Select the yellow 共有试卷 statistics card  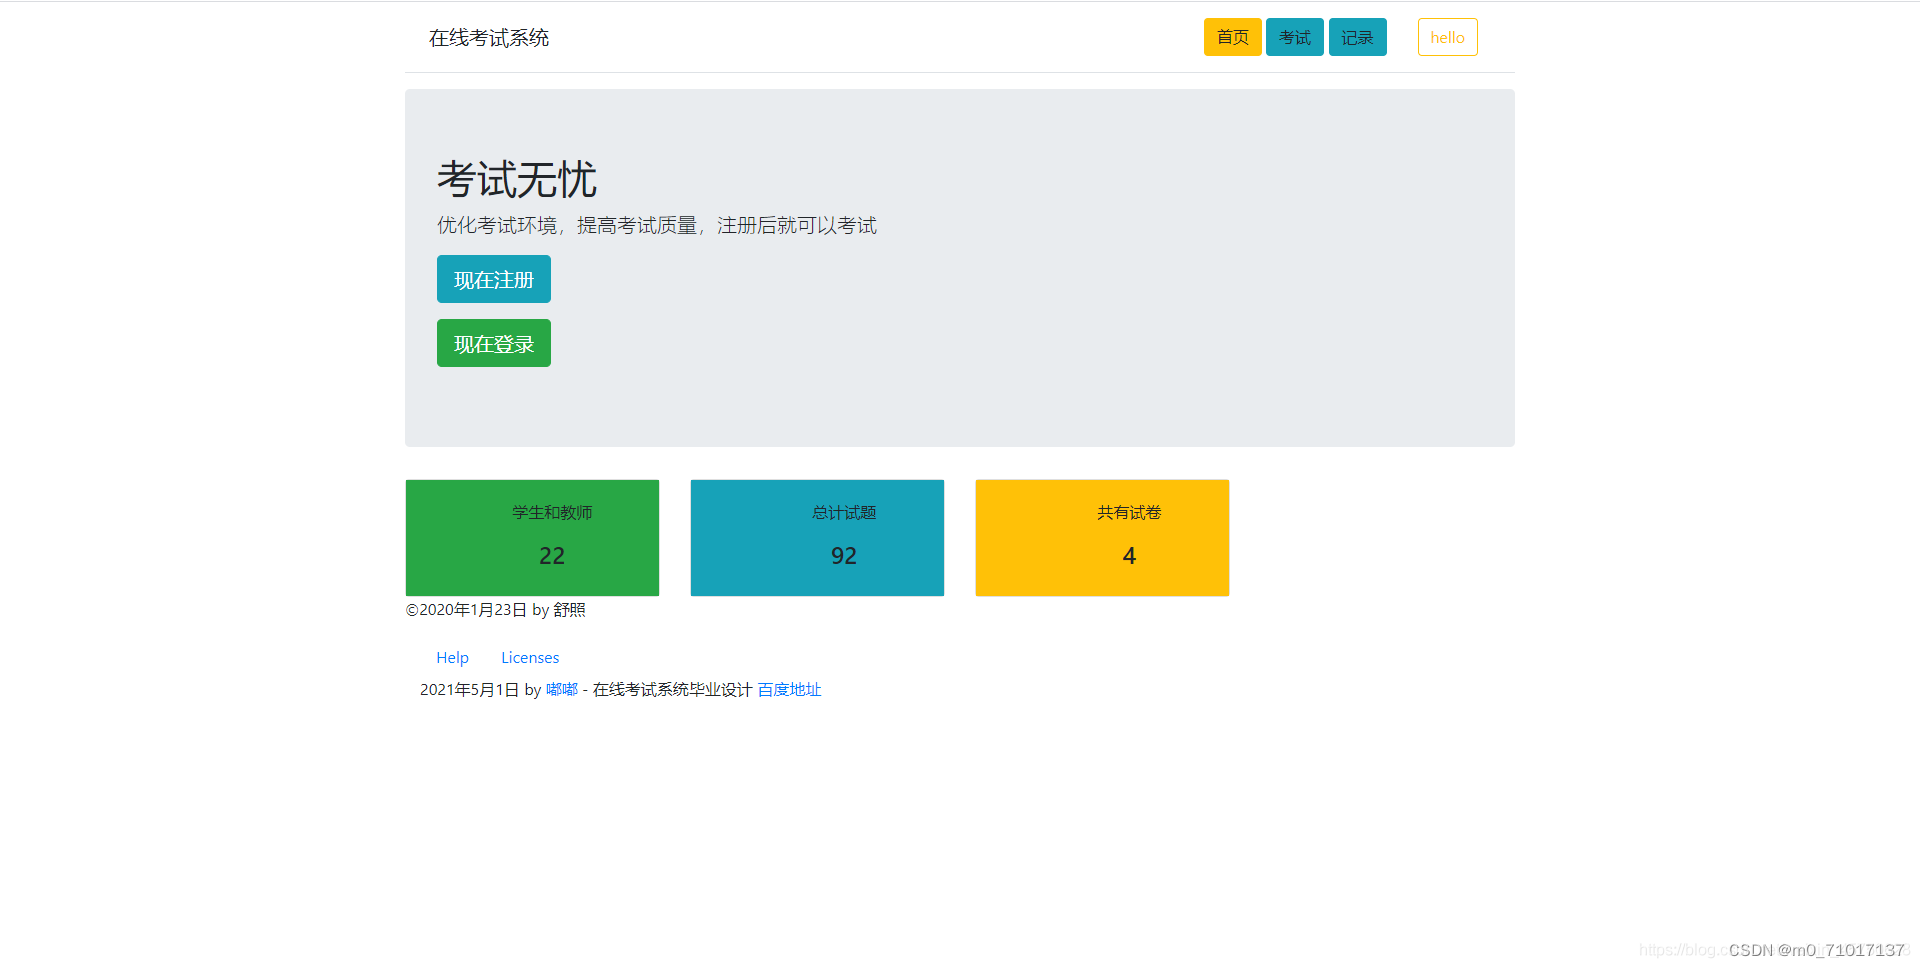click(x=1101, y=537)
